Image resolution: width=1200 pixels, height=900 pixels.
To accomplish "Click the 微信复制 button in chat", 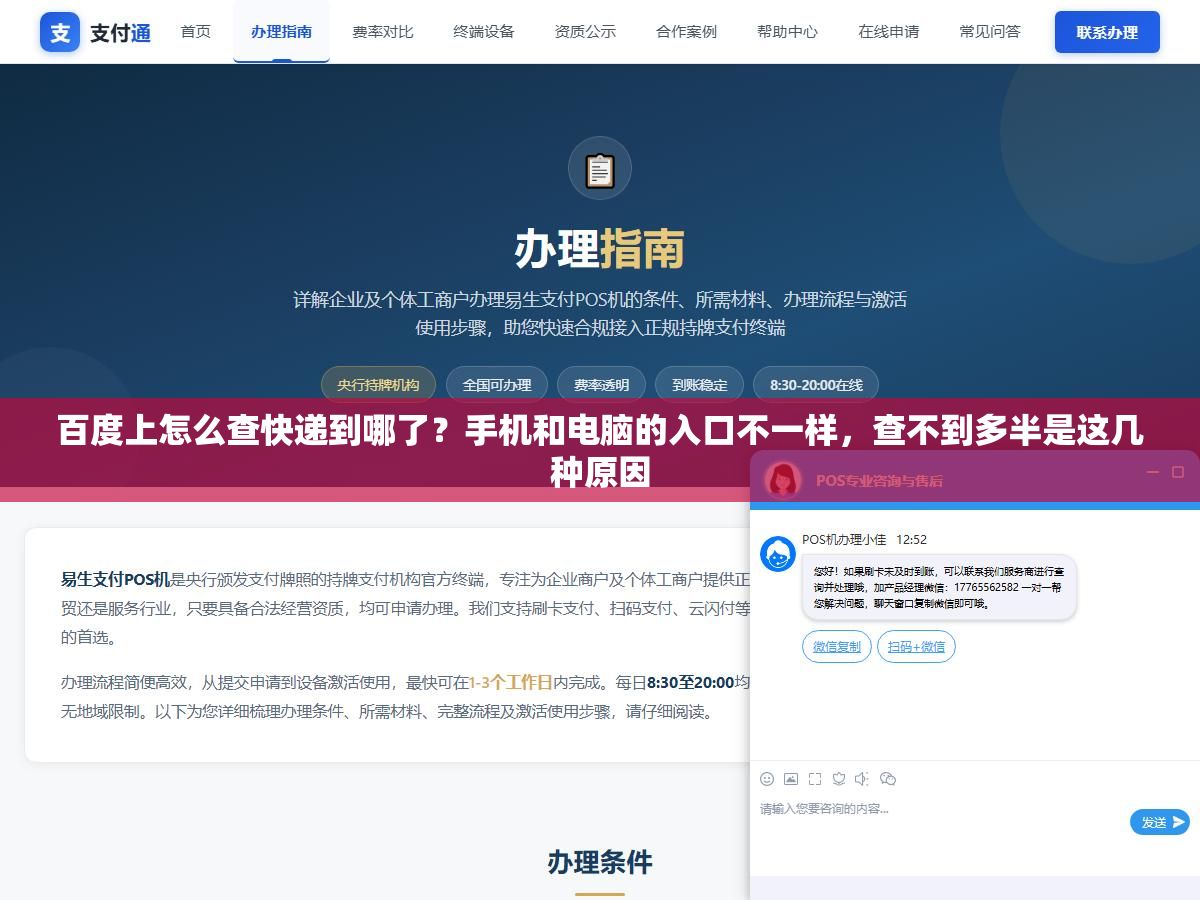I will (x=837, y=647).
